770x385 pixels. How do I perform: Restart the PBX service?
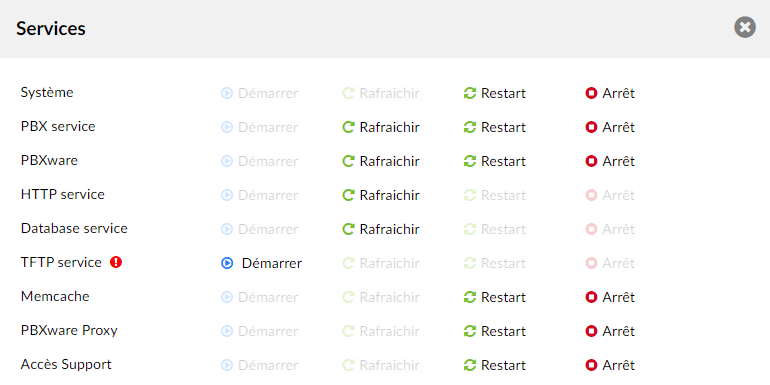495,127
